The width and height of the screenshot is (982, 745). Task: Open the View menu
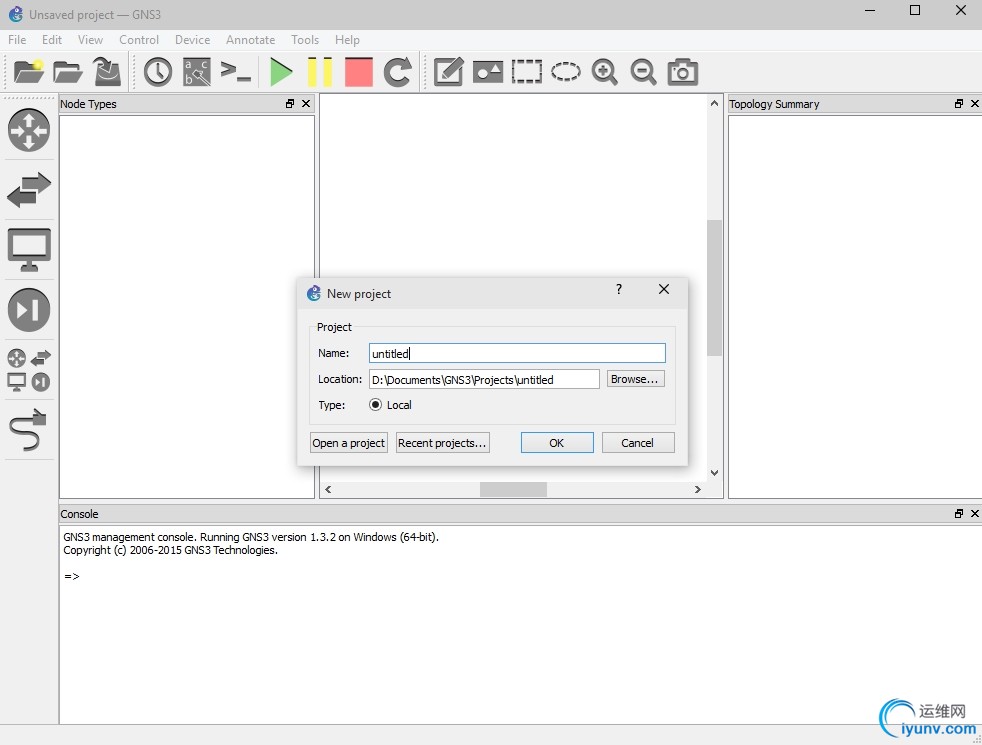click(x=90, y=39)
